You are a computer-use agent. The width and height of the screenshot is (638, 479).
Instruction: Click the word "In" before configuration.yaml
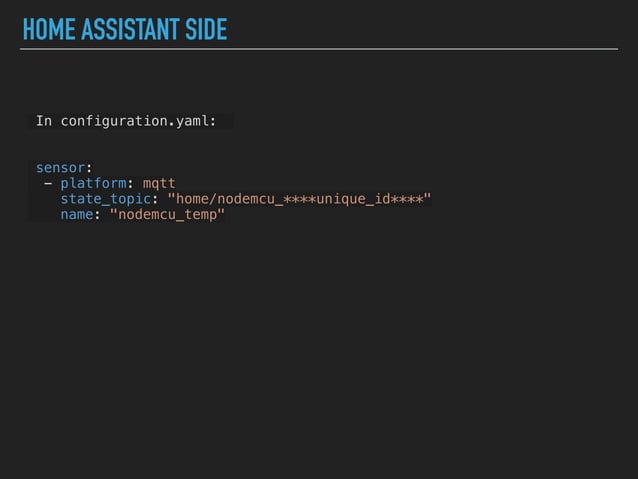click(44, 121)
